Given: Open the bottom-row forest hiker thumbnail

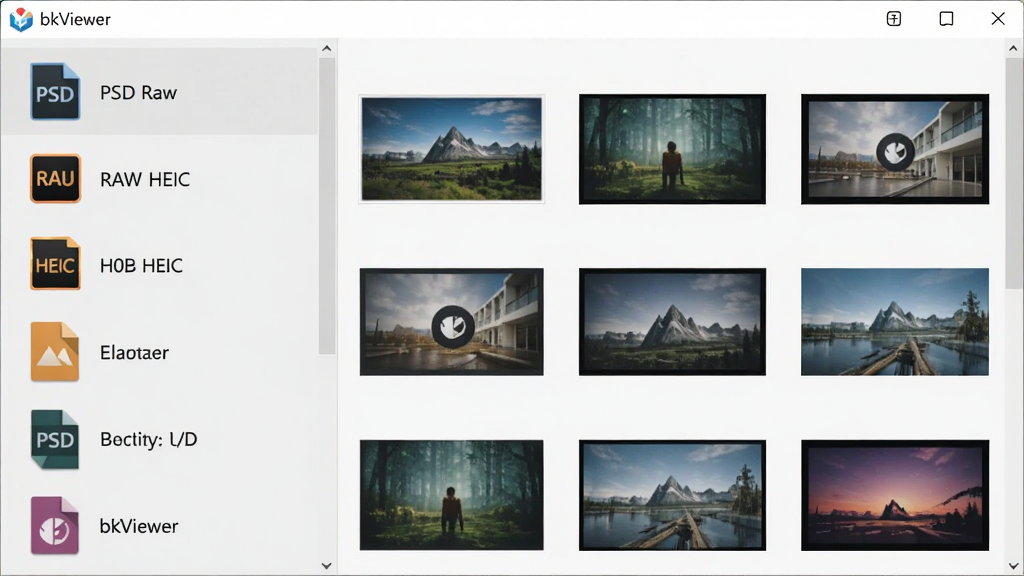Looking at the screenshot, I should coord(451,495).
